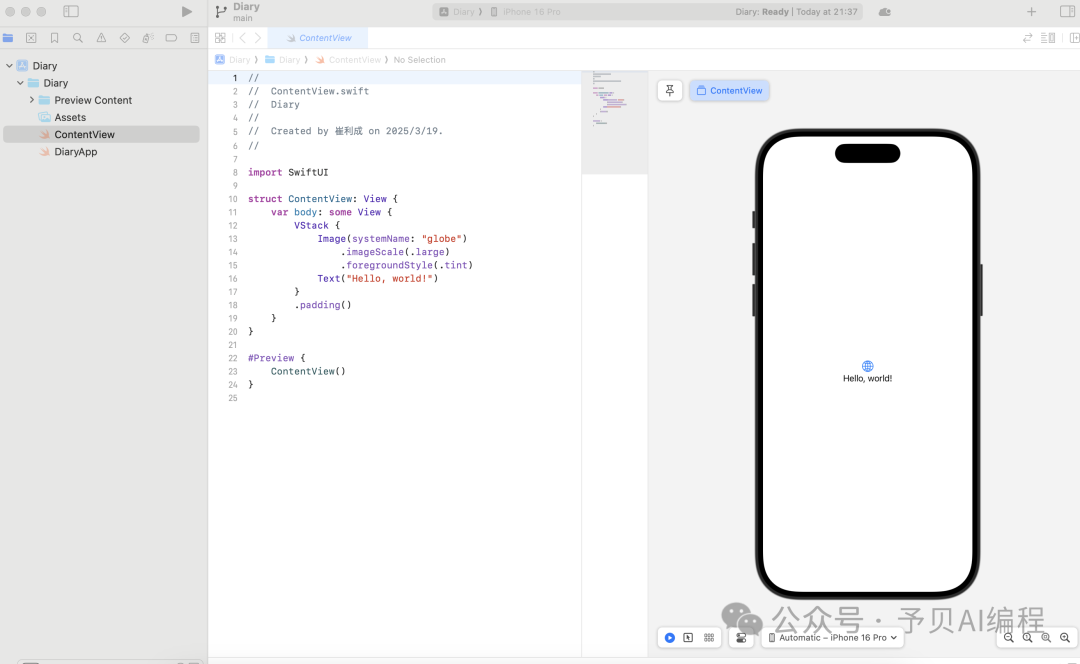This screenshot has height=664, width=1080.
Task: Zoom in on the preview canvas
Action: tap(1065, 637)
